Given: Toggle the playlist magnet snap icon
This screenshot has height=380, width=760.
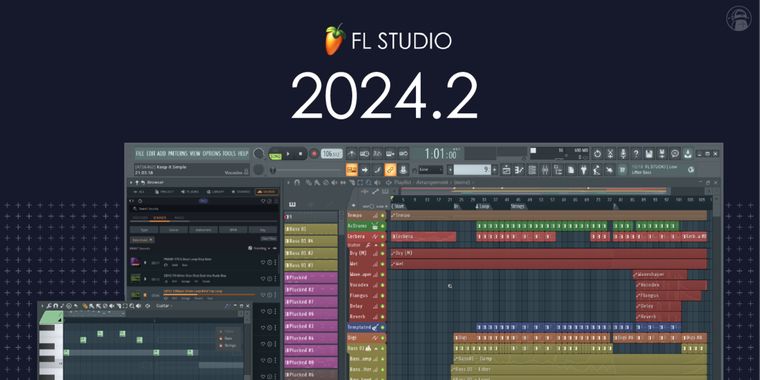Looking at the screenshot, I should [297, 182].
